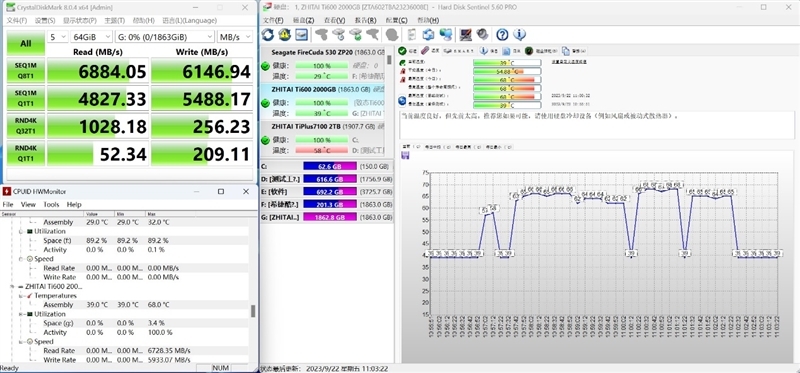Open the MB/s unit dropdown
This screenshot has height=373, width=800.
point(235,37)
